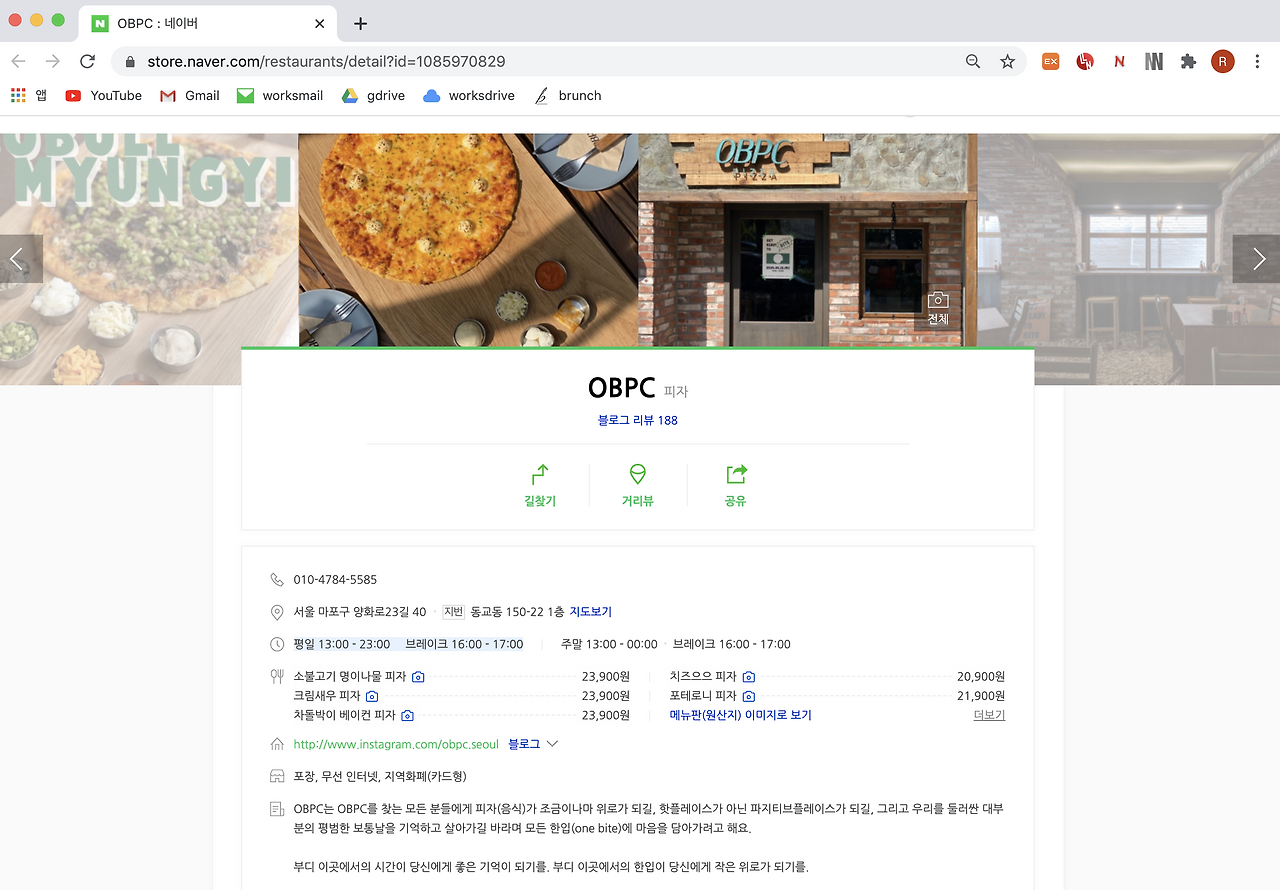The height and width of the screenshot is (890, 1280).
Task: Open the YouTube bookmark
Action: (104, 95)
